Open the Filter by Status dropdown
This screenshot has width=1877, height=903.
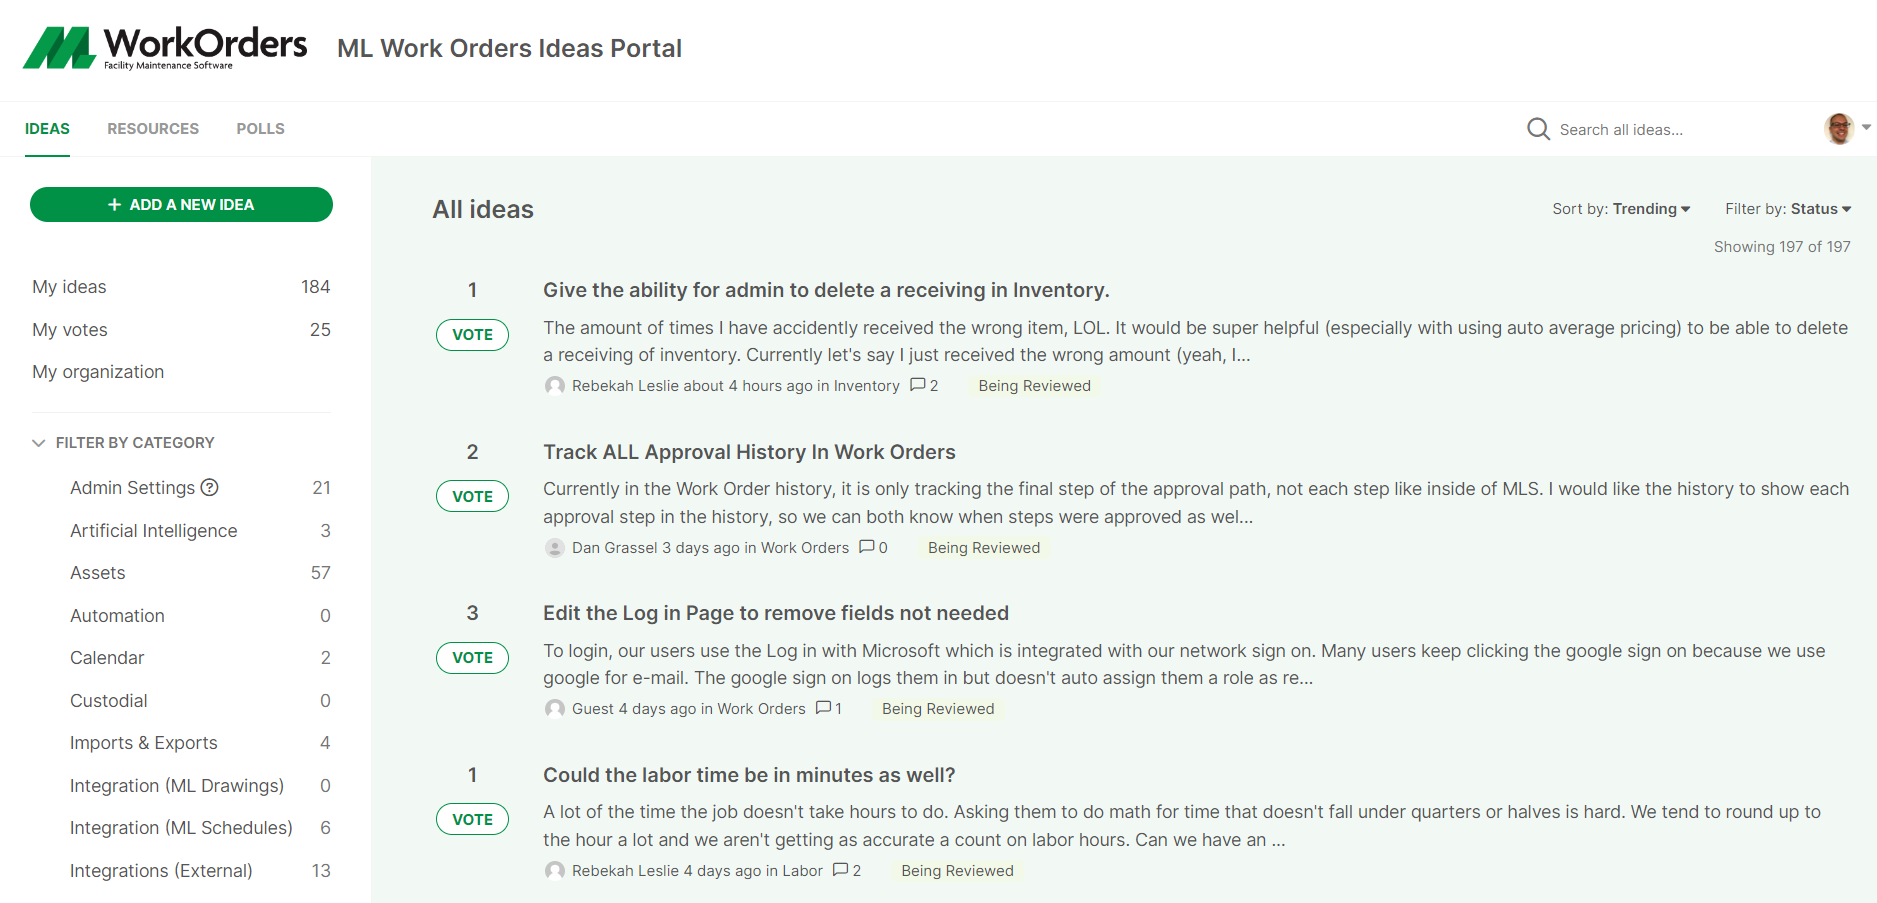pyautogui.click(x=1788, y=209)
